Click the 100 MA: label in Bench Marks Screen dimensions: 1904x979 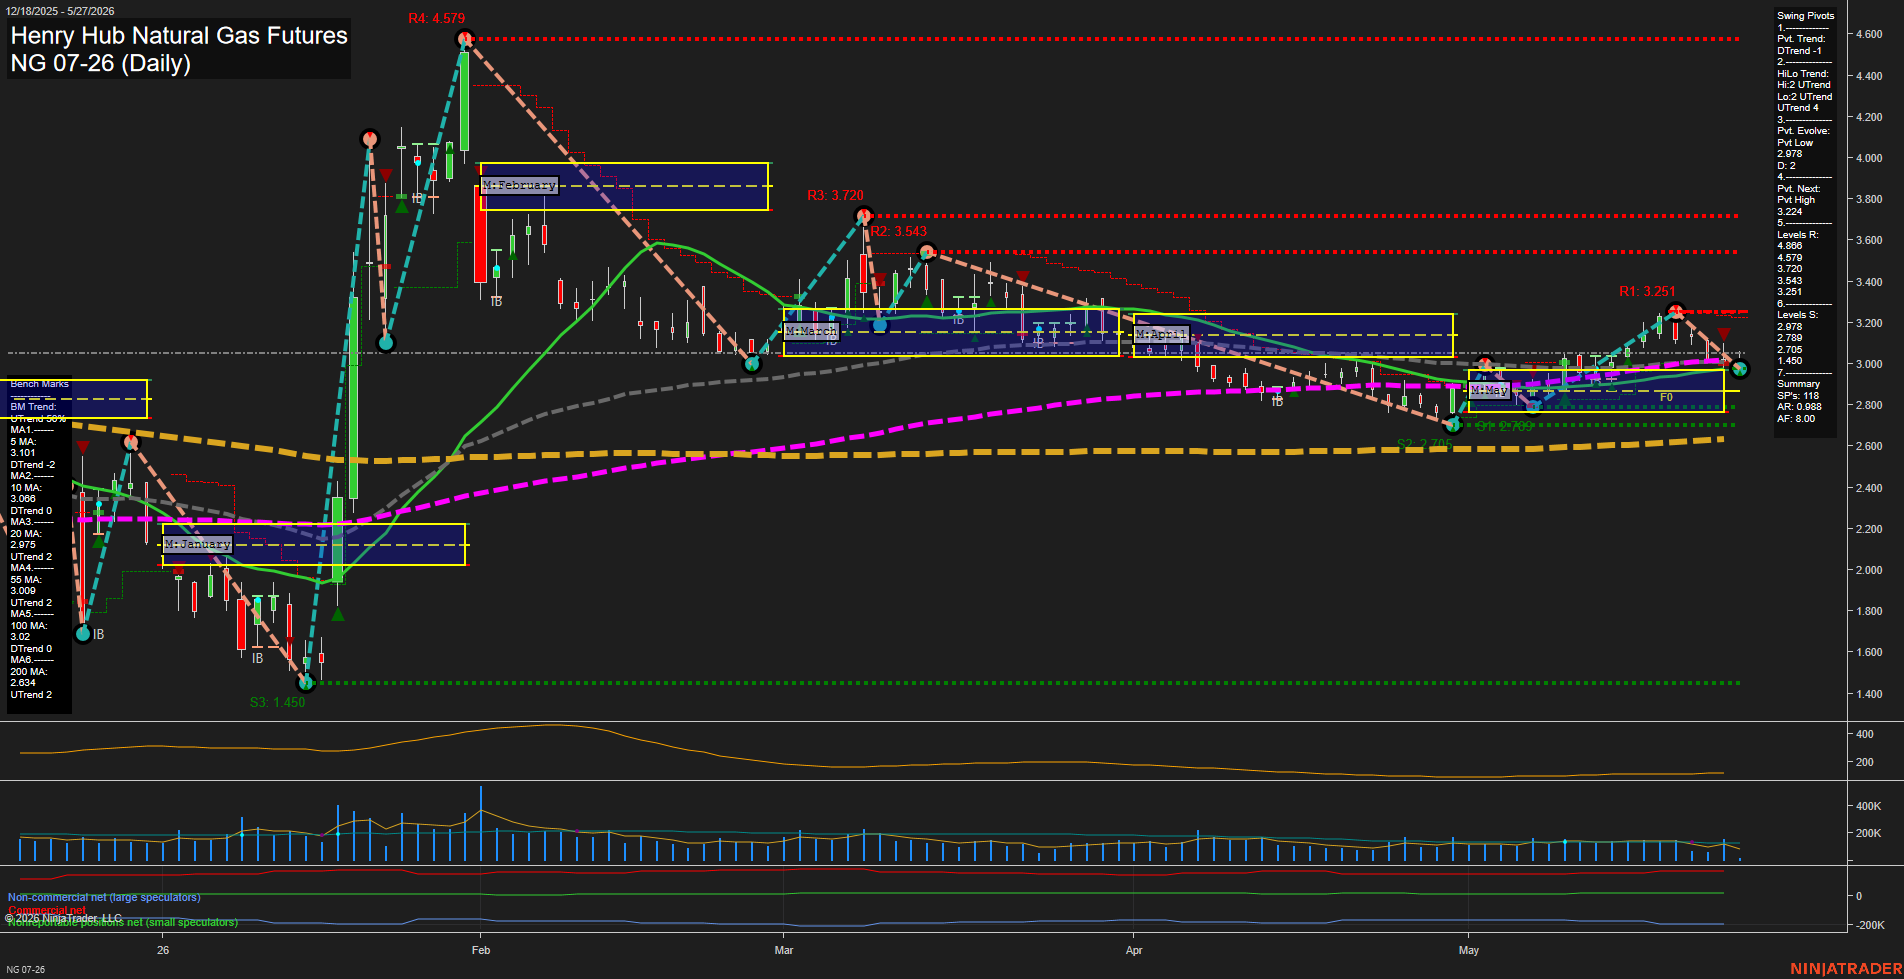pyautogui.click(x=28, y=626)
